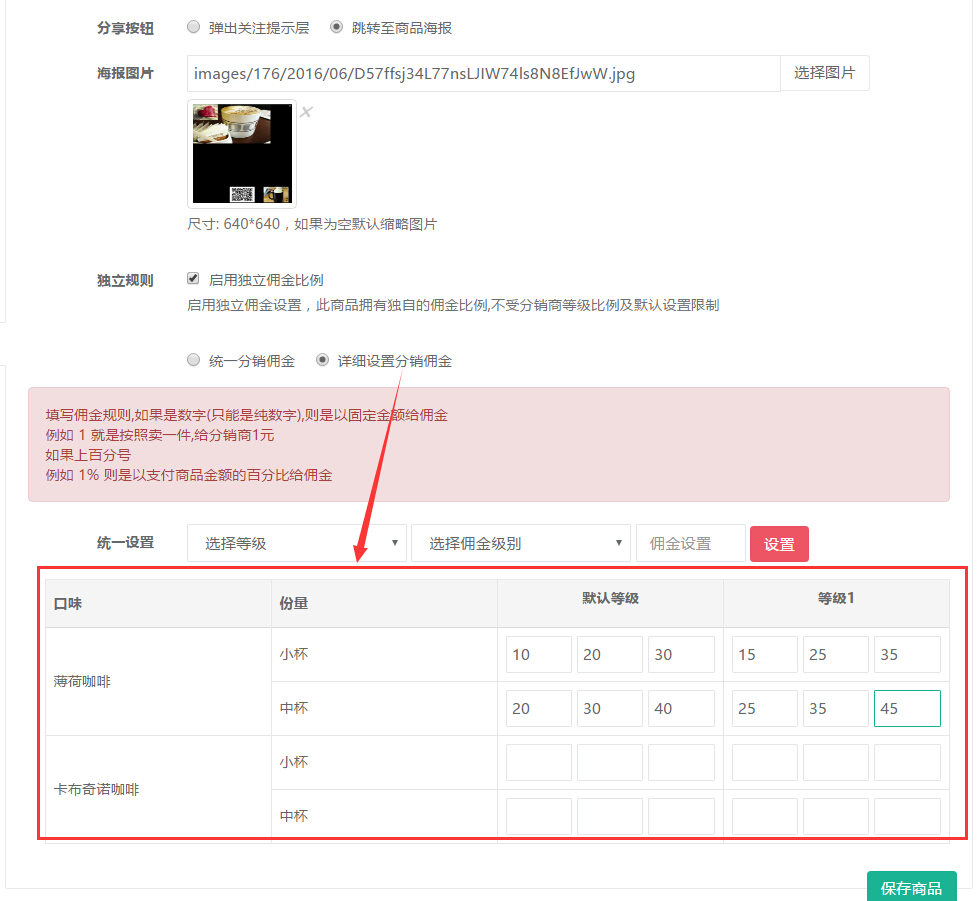Choose the '统一分销佣金' radio button
Image resolution: width=980 pixels, height=901 pixels.
[x=194, y=360]
